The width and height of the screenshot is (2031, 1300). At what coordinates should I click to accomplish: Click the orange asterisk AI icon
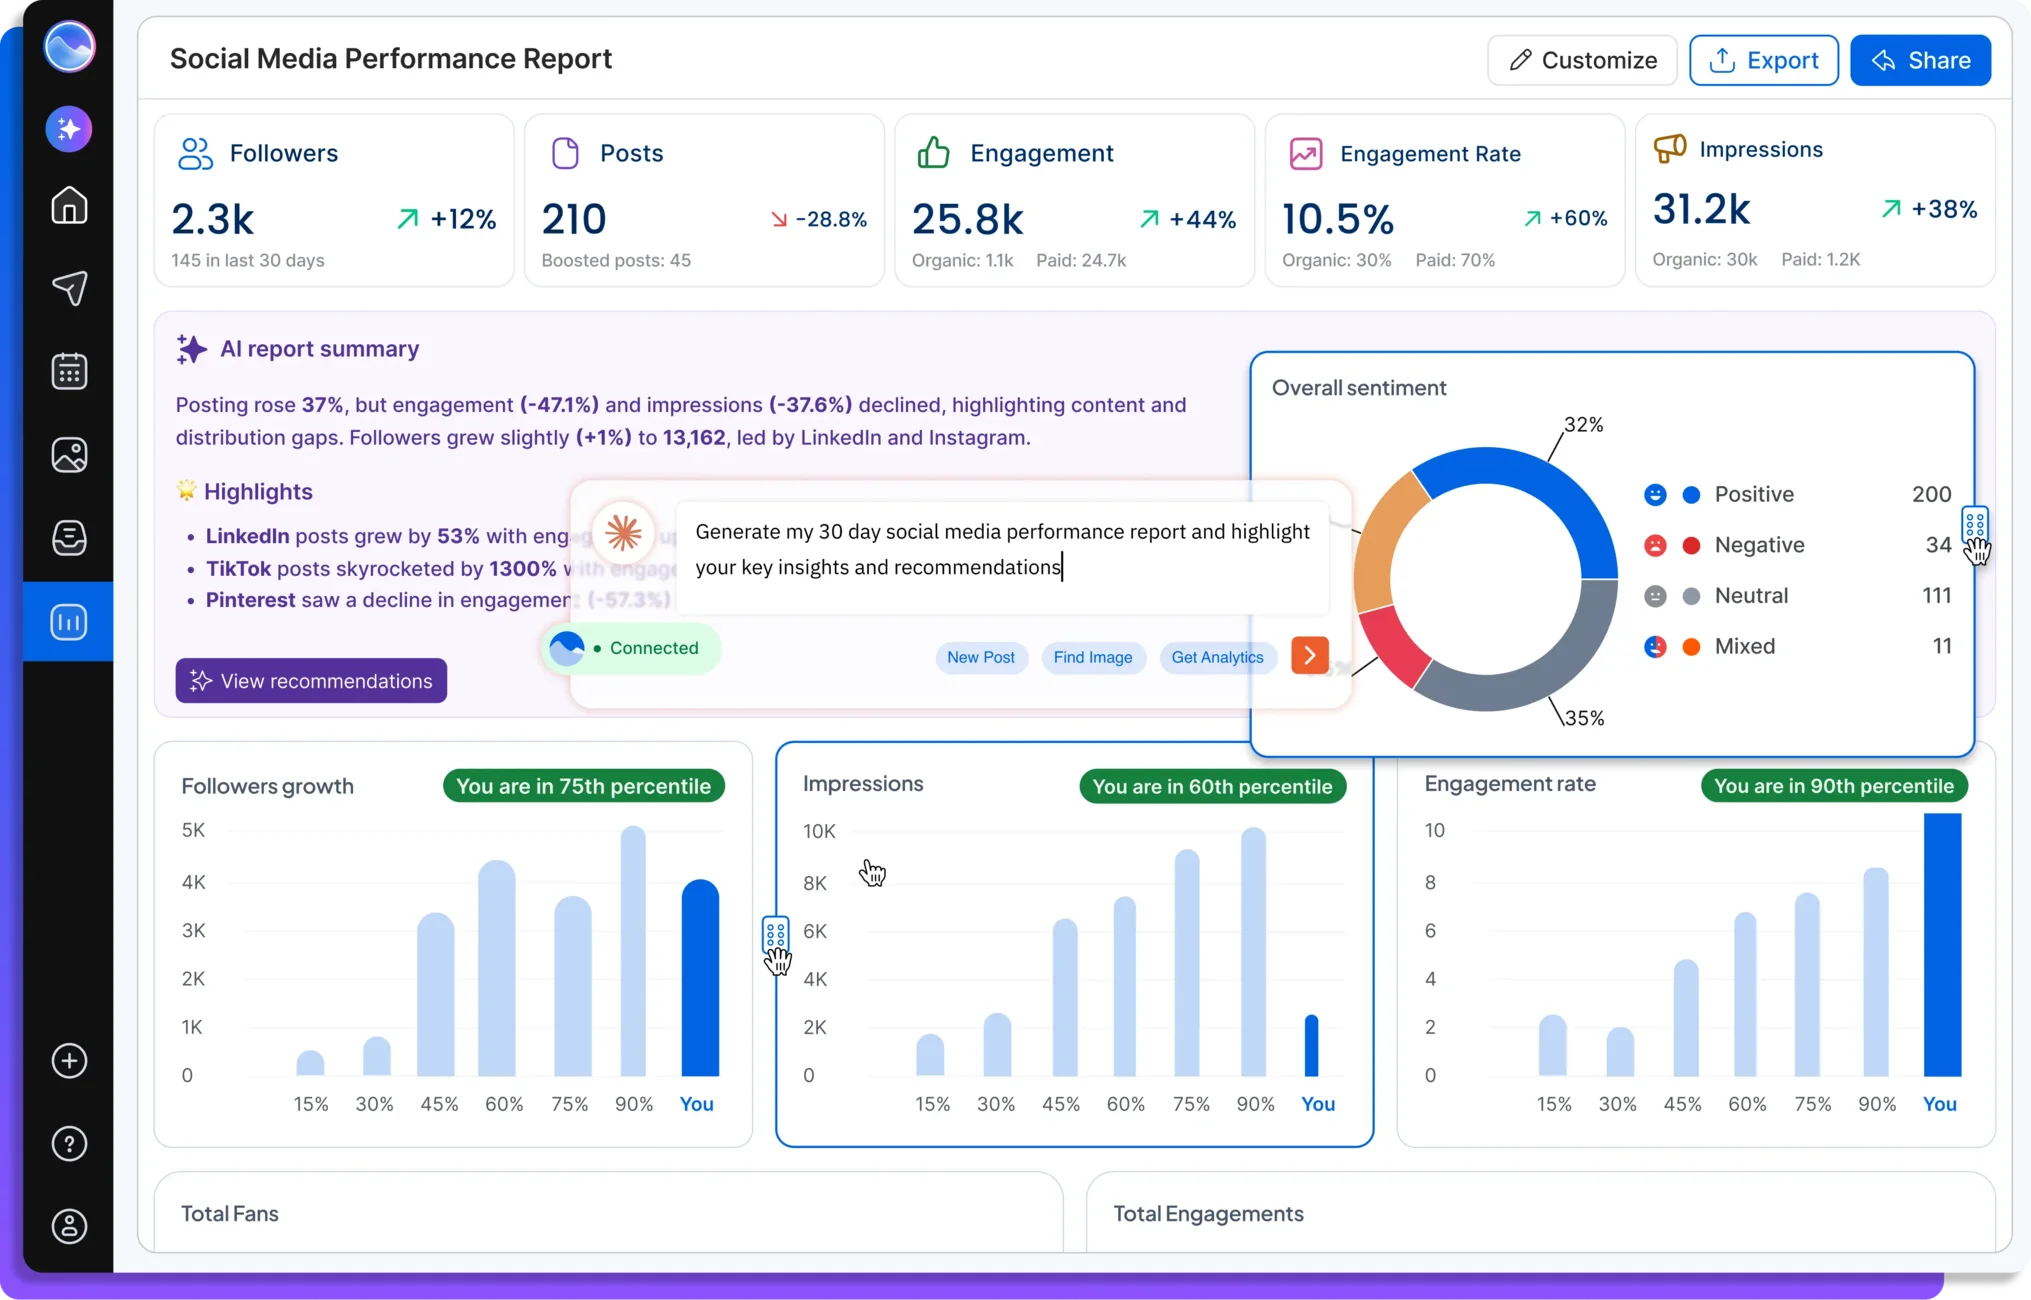(x=623, y=532)
